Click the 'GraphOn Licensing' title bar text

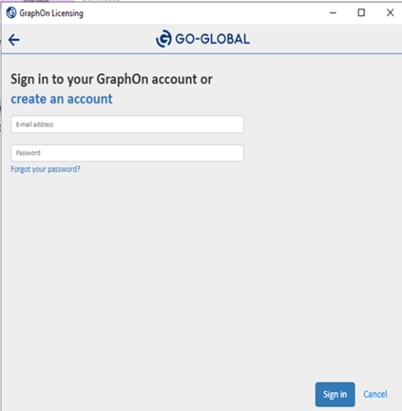click(51, 13)
